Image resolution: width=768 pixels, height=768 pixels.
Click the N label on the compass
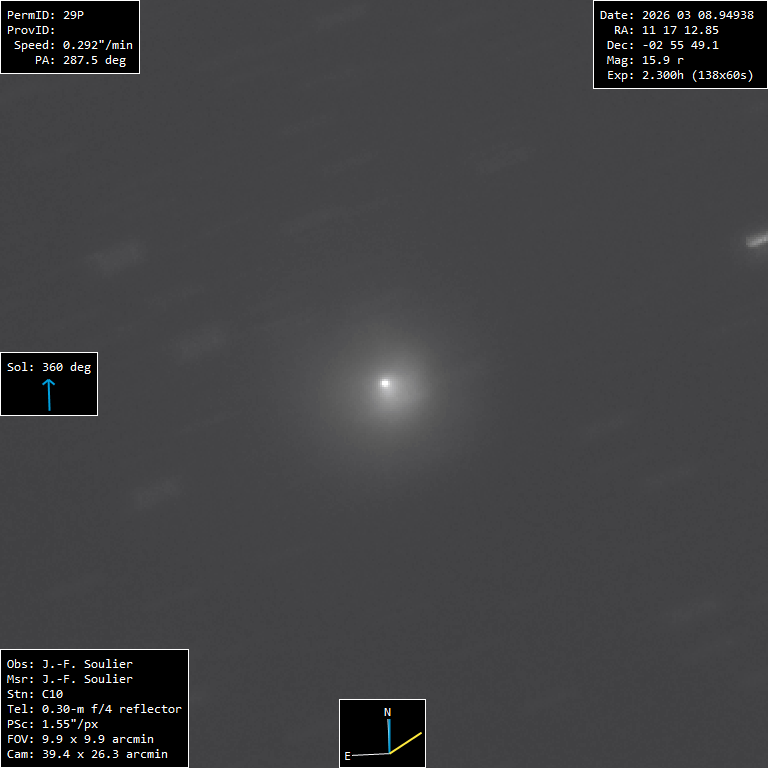click(388, 712)
